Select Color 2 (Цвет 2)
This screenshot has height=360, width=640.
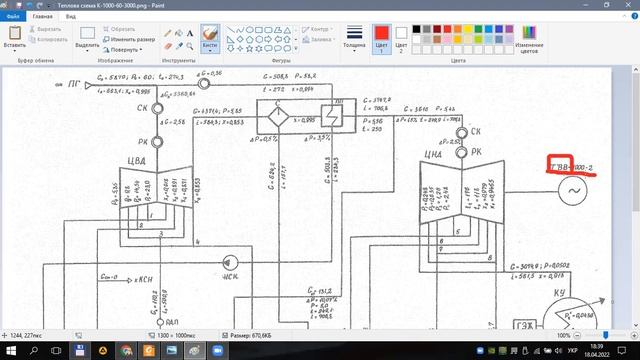click(401, 39)
